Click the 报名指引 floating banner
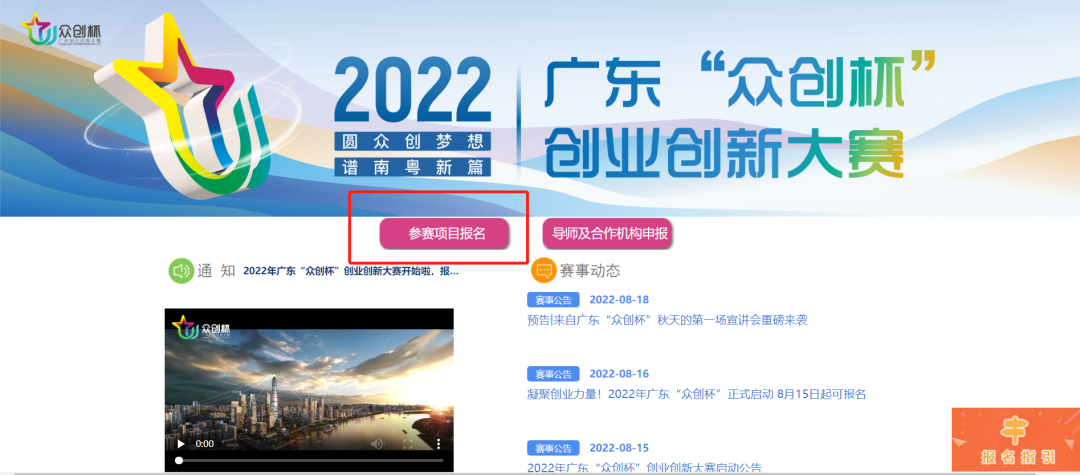Screen dimensions: 1080x475 point(1016,441)
